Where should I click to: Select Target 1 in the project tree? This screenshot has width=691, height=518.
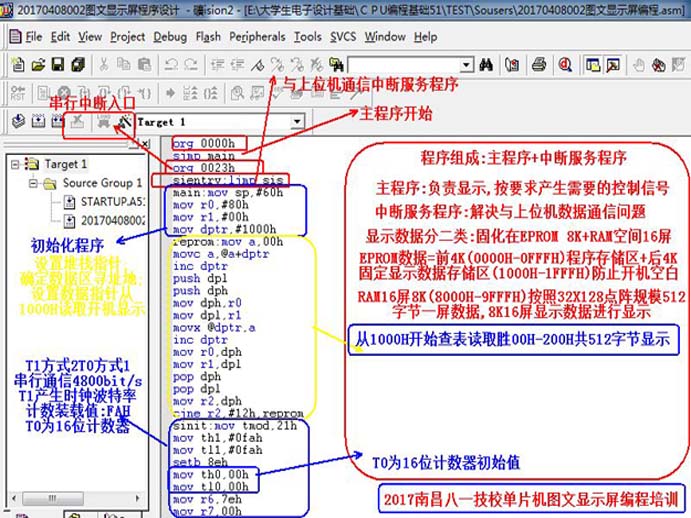[65, 164]
